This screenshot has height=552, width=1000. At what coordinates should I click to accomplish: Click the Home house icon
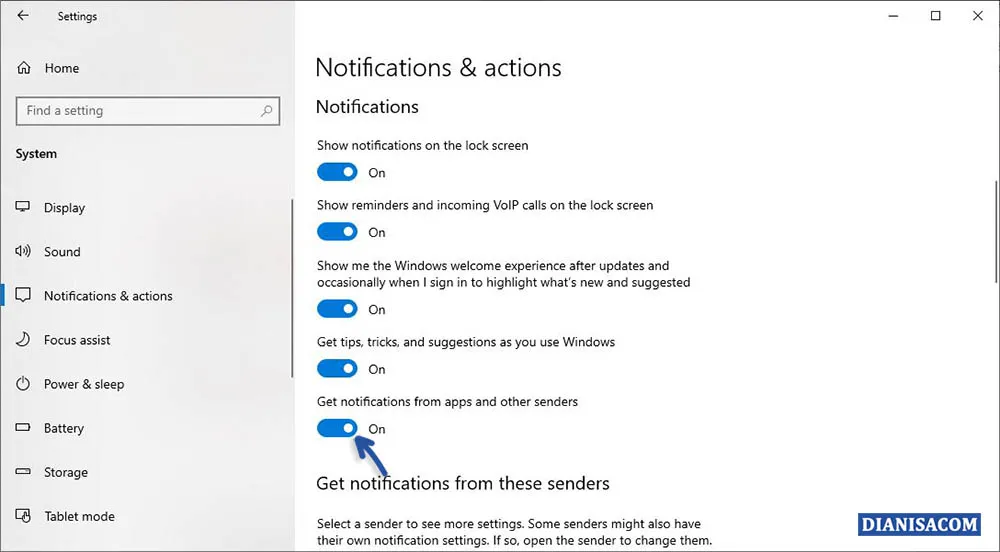click(24, 68)
